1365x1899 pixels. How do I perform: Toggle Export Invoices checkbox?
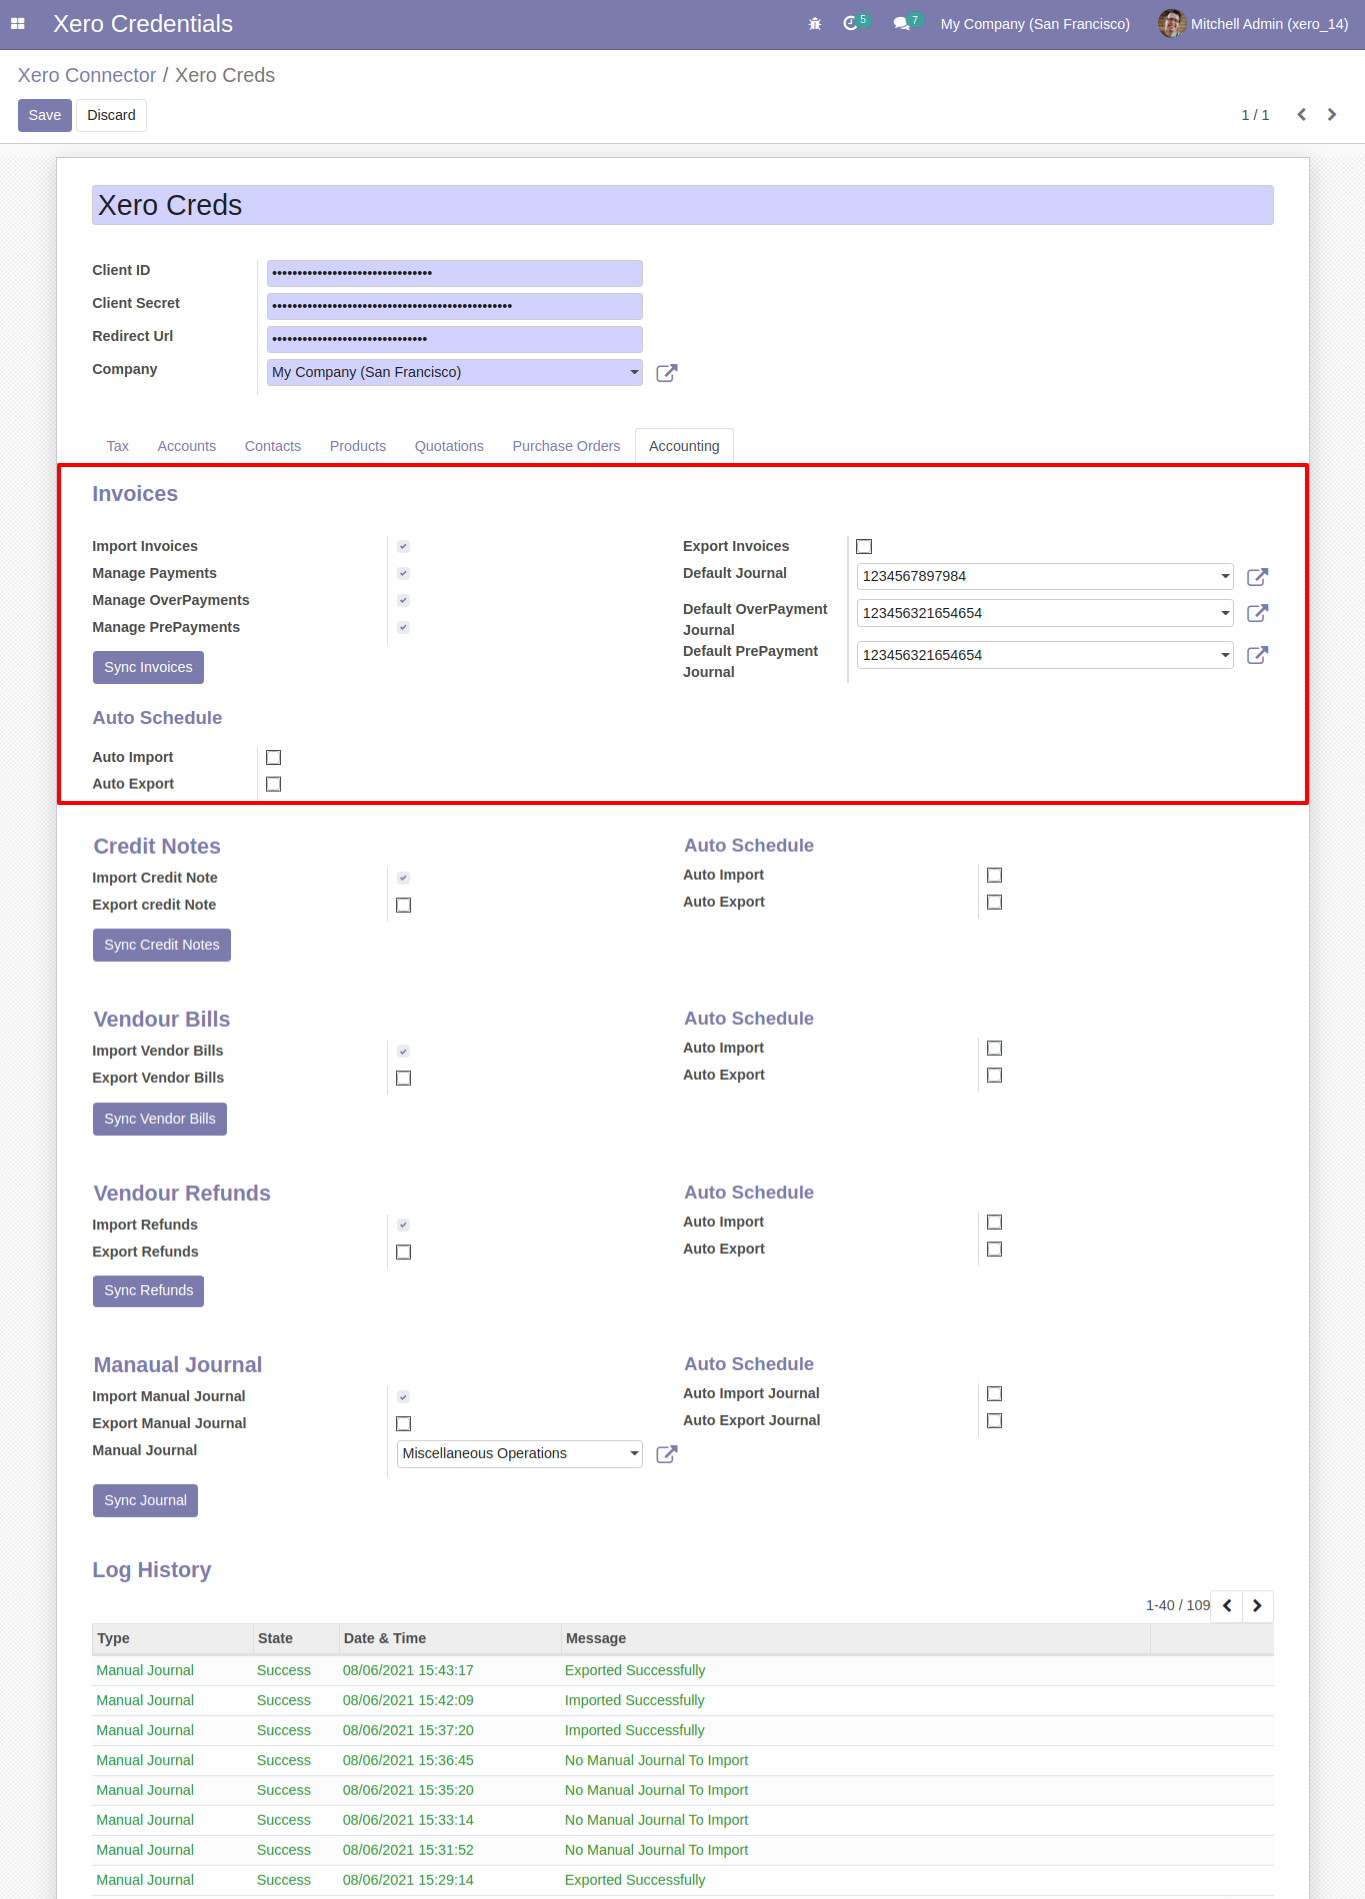coord(864,547)
